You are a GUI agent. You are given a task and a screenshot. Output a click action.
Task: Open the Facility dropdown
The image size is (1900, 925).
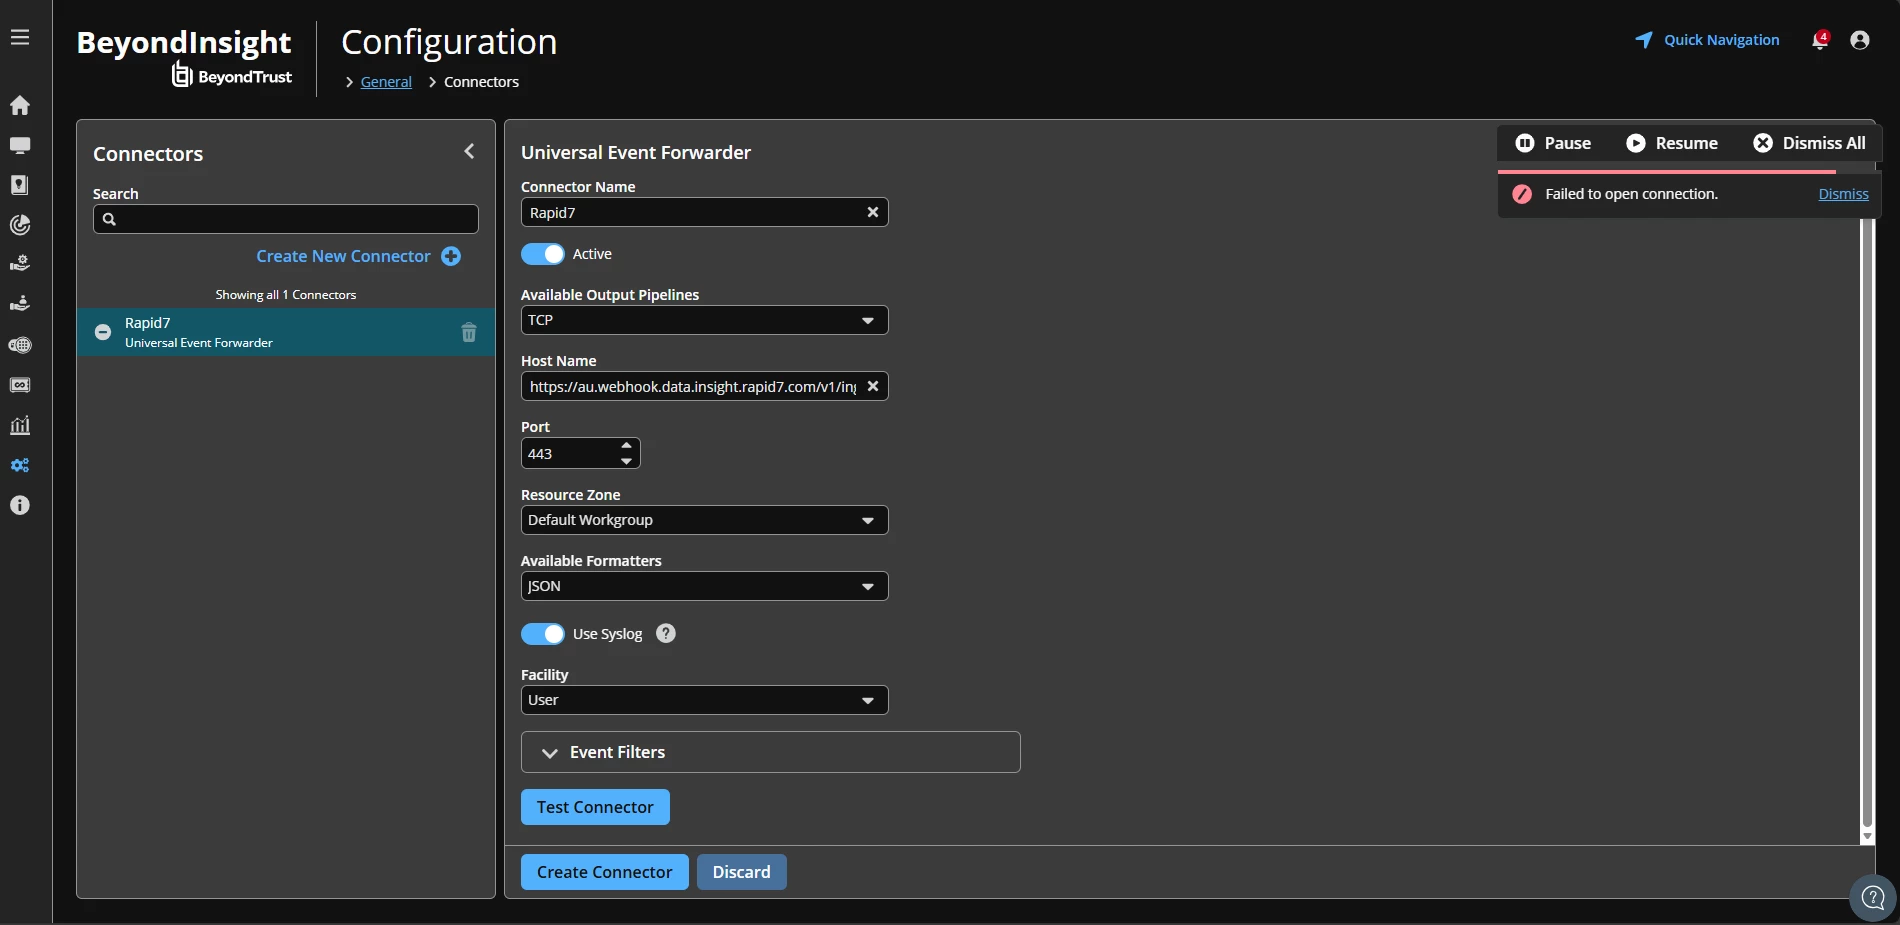(705, 700)
